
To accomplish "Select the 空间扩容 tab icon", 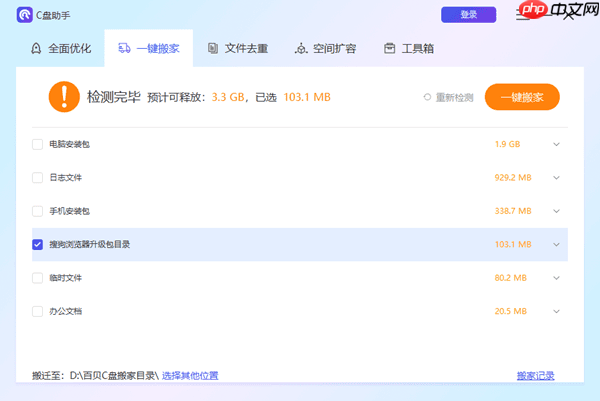I will (x=301, y=48).
